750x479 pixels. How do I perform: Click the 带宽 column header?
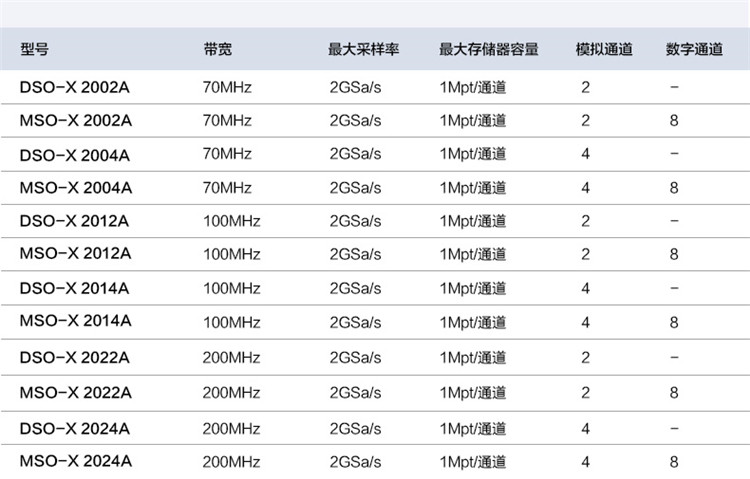218,49
